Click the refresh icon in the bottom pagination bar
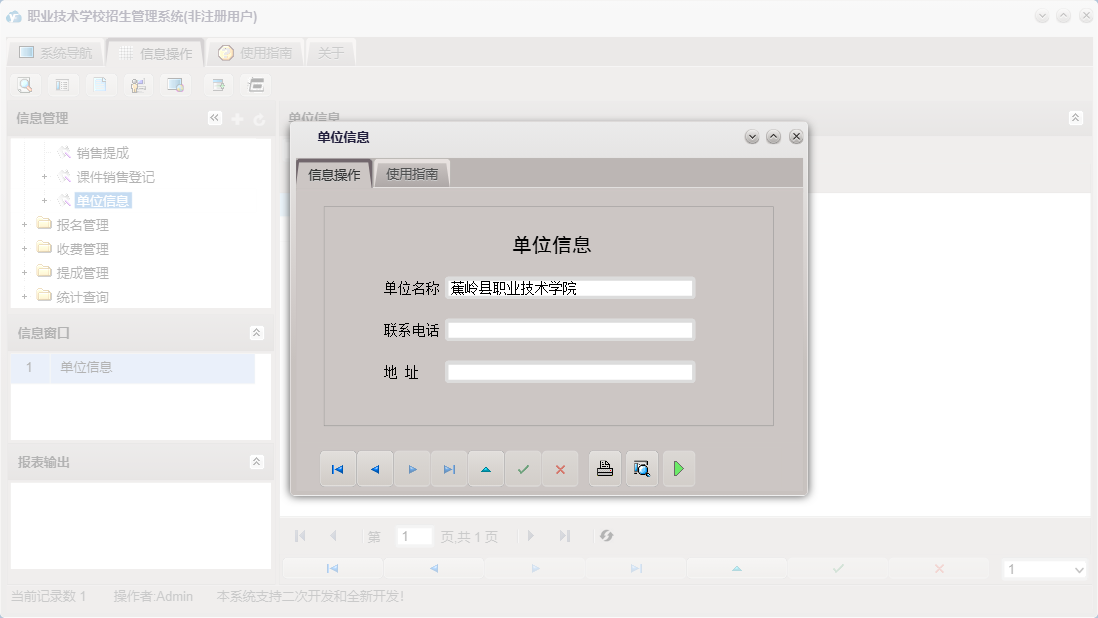The height and width of the screenshot is (618, 1098). click(x=606, y=536)
